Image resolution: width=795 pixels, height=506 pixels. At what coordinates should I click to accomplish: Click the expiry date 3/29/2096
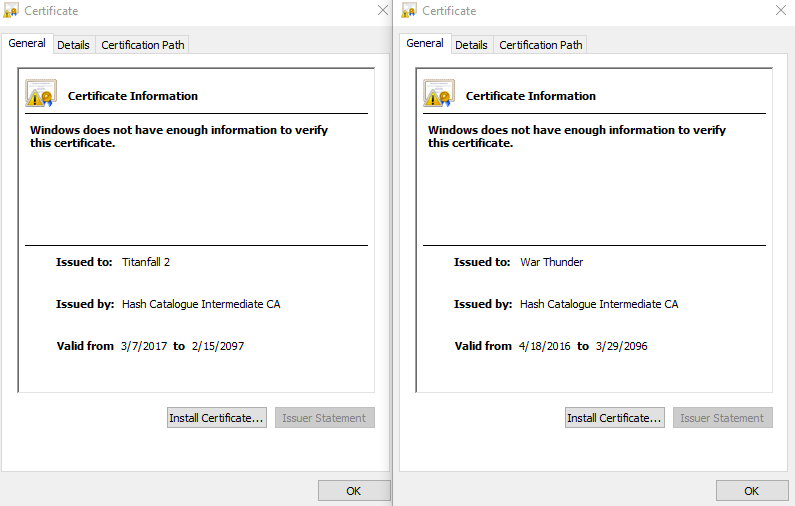click(622, 346)
